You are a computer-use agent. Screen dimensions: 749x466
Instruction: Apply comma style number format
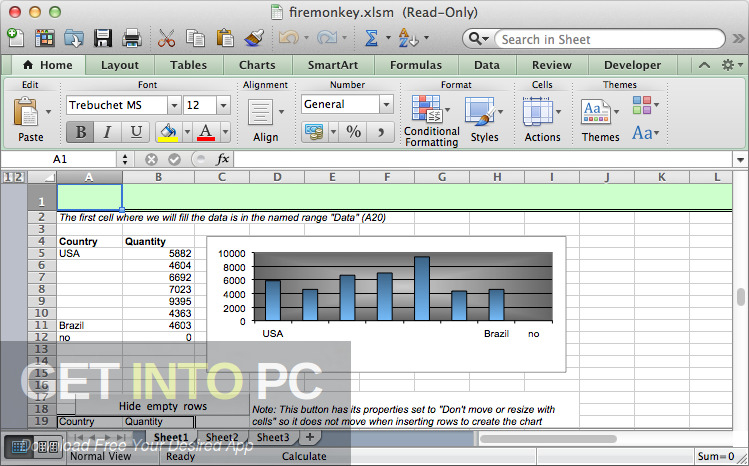[x=381, y=132]
